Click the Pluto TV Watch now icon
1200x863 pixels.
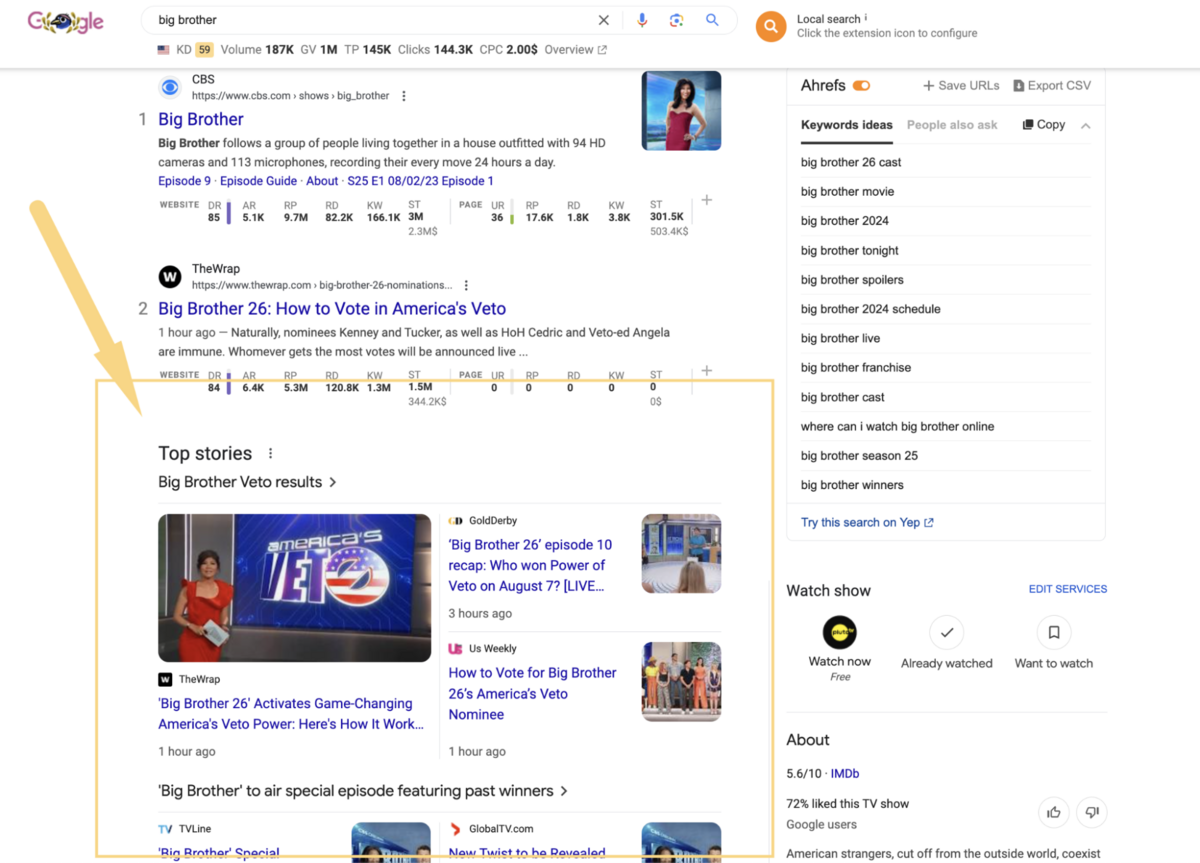[x=840, y=632]
